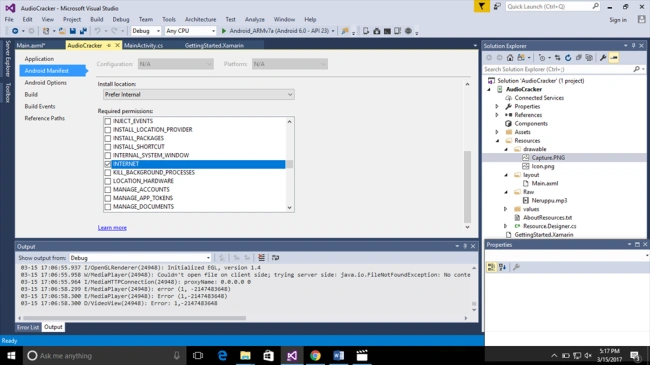Click the Refresh icon in Solution Explorer

tap(568, 58)
